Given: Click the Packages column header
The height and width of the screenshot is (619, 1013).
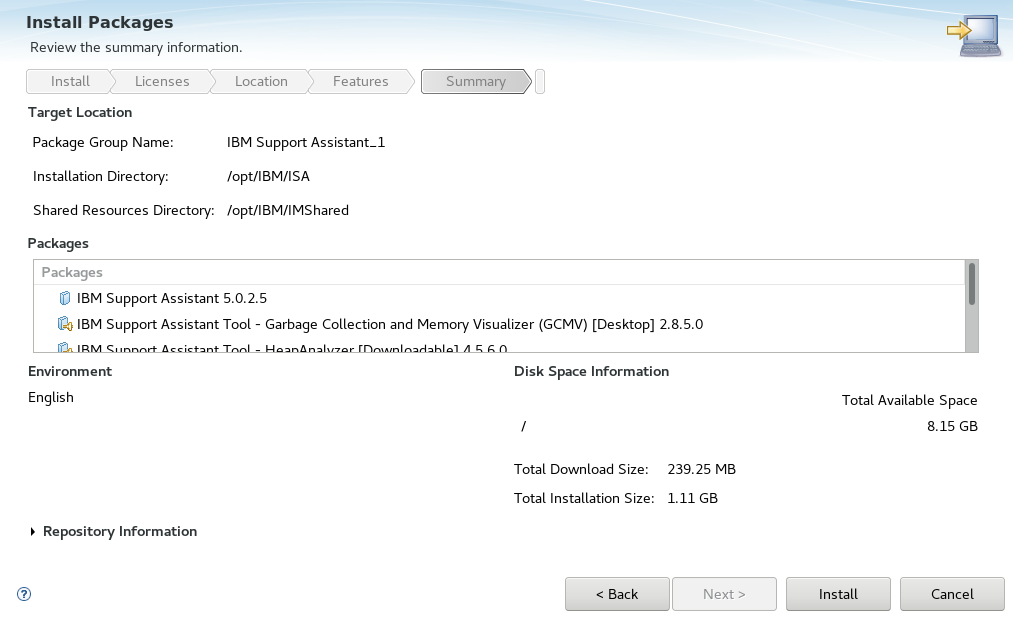Looking at the screenshot, I should (499, 272).
